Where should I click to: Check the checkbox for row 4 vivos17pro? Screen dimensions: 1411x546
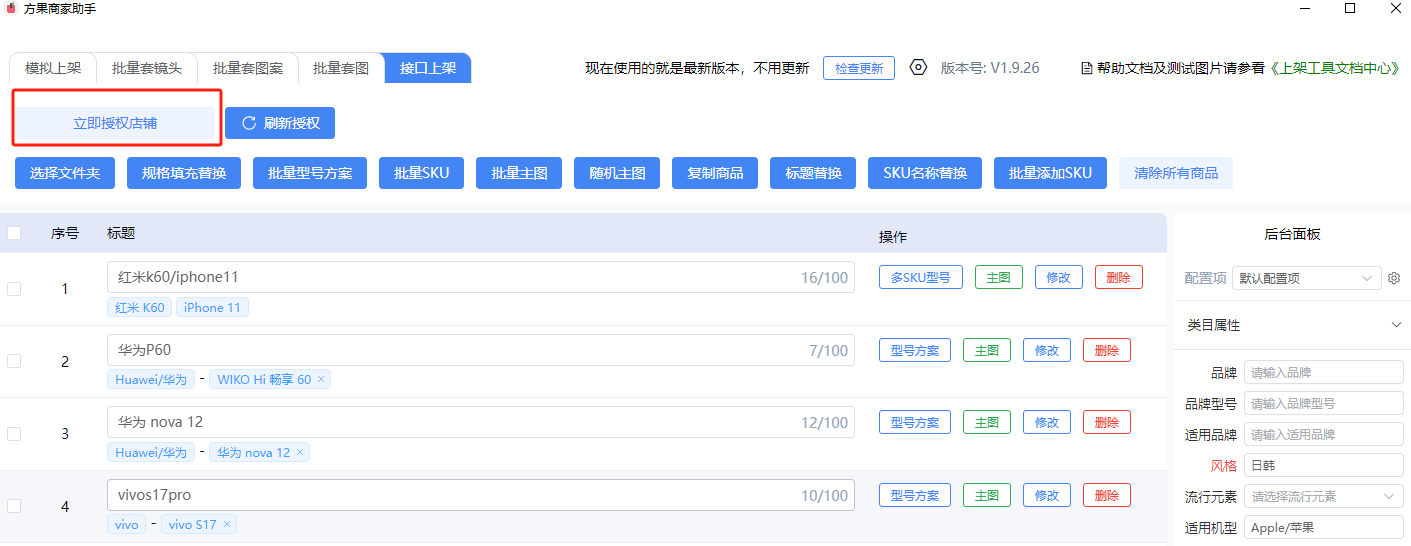coord(14,506)
